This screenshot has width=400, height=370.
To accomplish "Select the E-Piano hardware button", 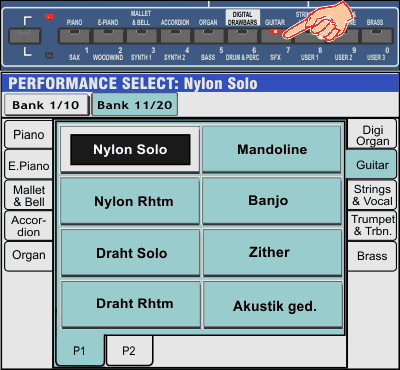I will 108,36.
